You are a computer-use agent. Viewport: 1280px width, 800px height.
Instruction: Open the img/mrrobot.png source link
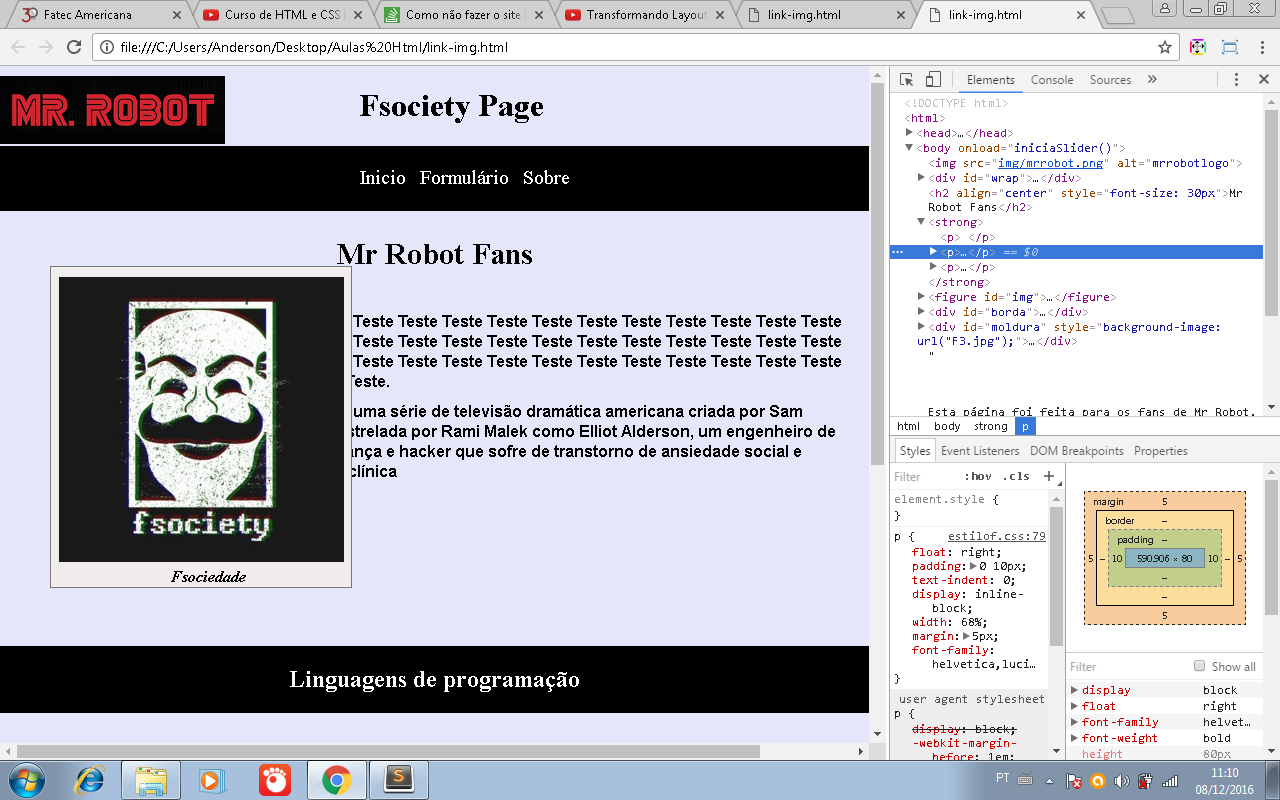click(x=1050, y=163)
